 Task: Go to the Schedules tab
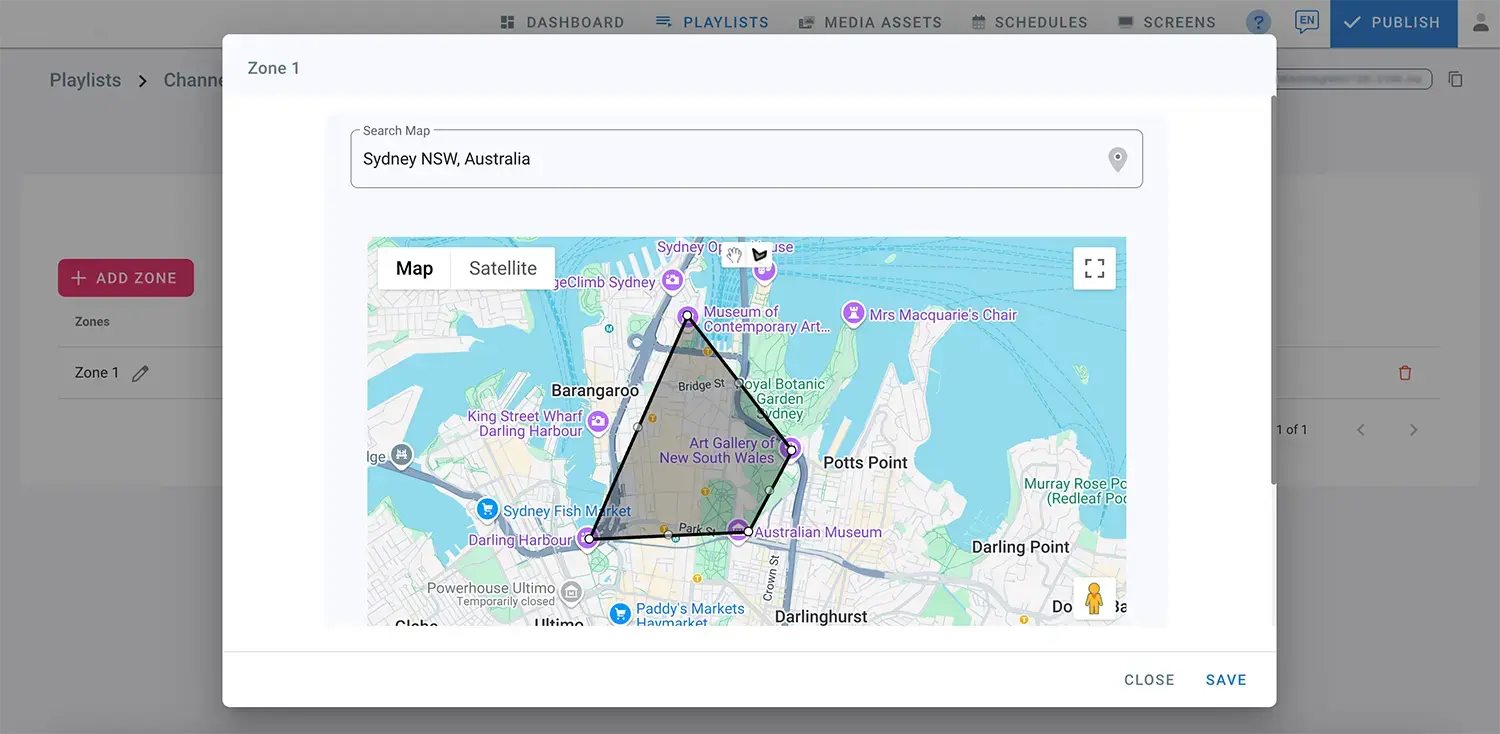1029,22
